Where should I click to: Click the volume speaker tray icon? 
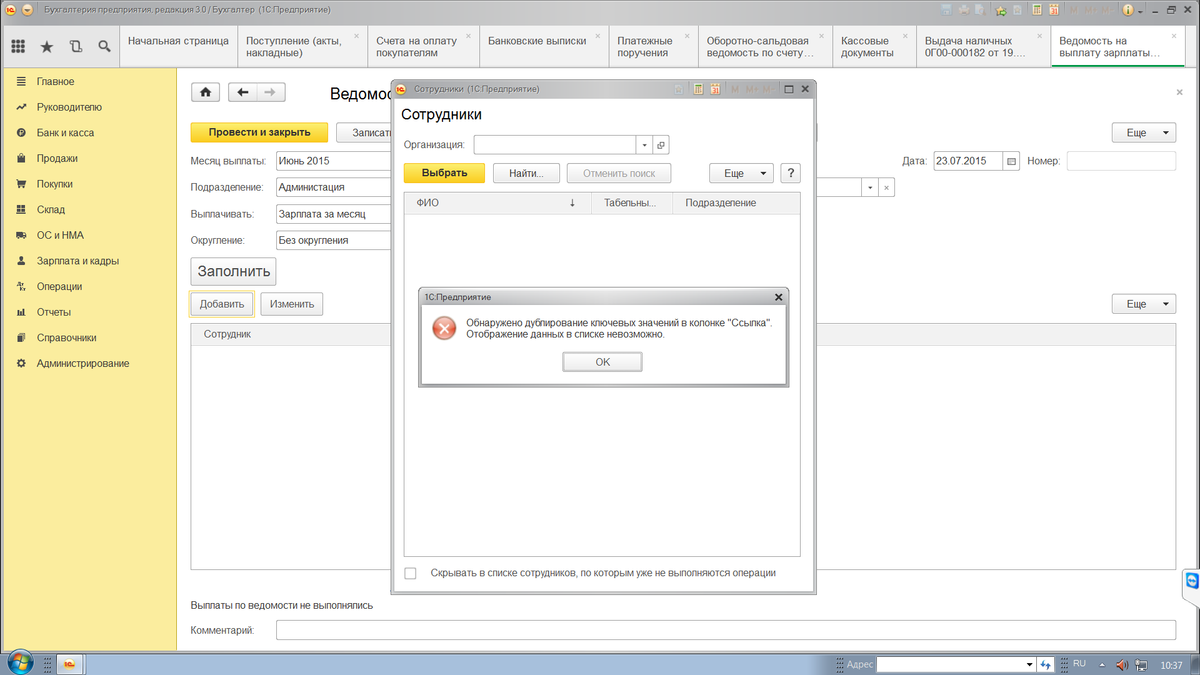(x=1121, y=664)
